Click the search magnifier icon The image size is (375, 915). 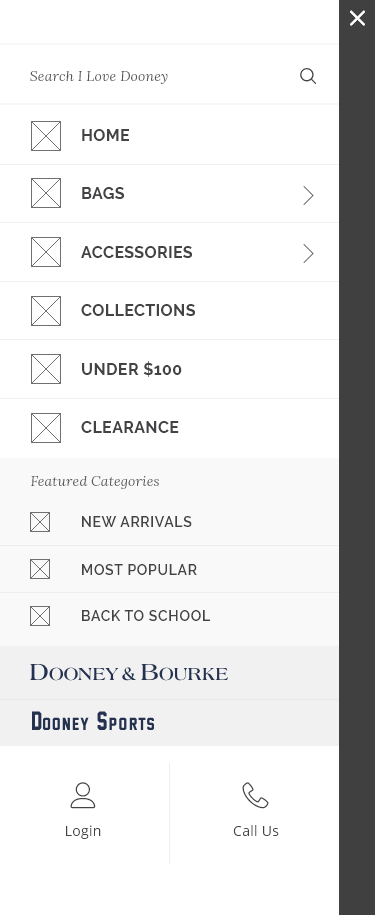[308, 76]
